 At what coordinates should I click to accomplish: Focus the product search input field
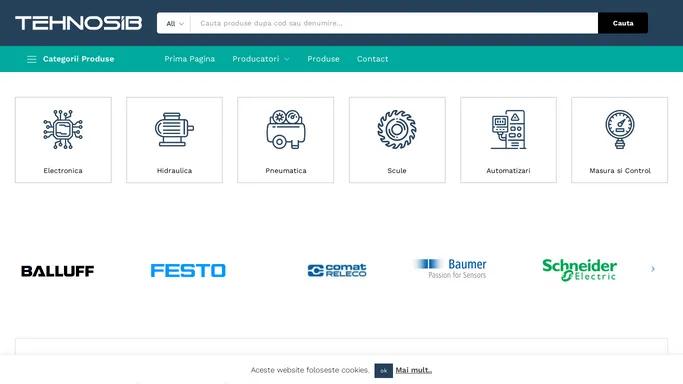click(x=394, y=23)
